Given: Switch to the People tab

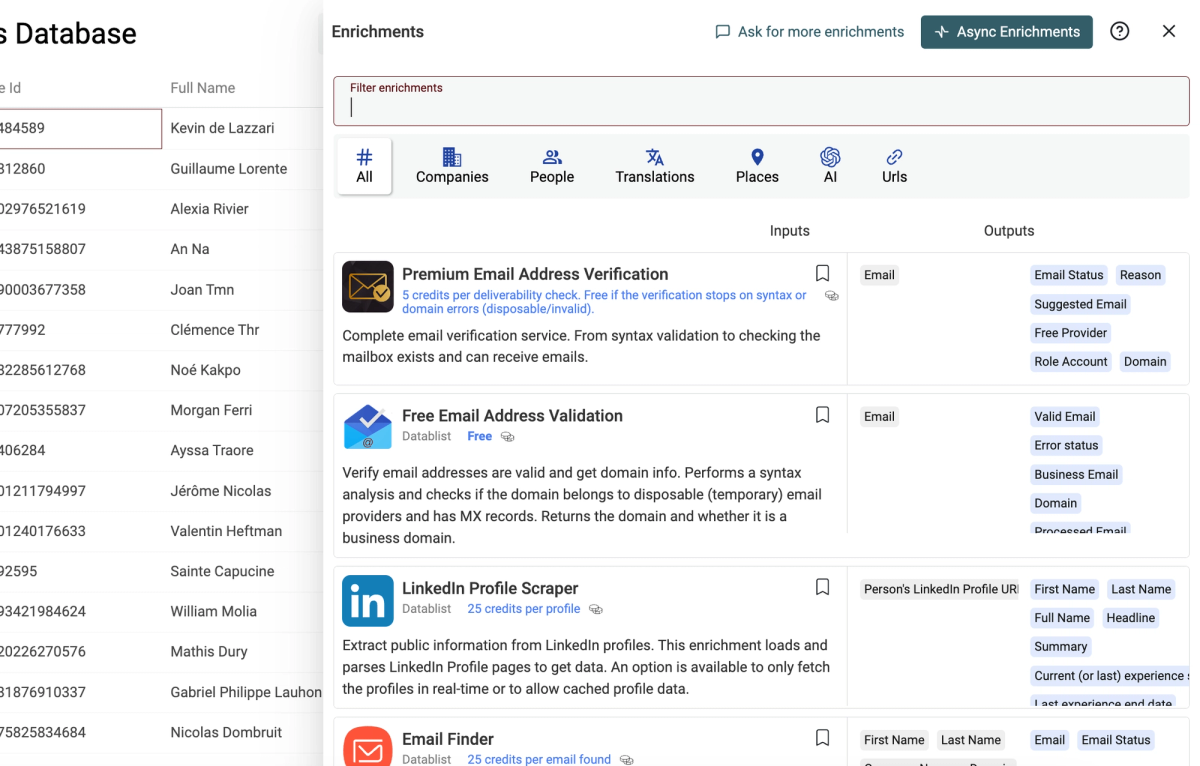Looking at the screenshot, I should coord(552,166).
